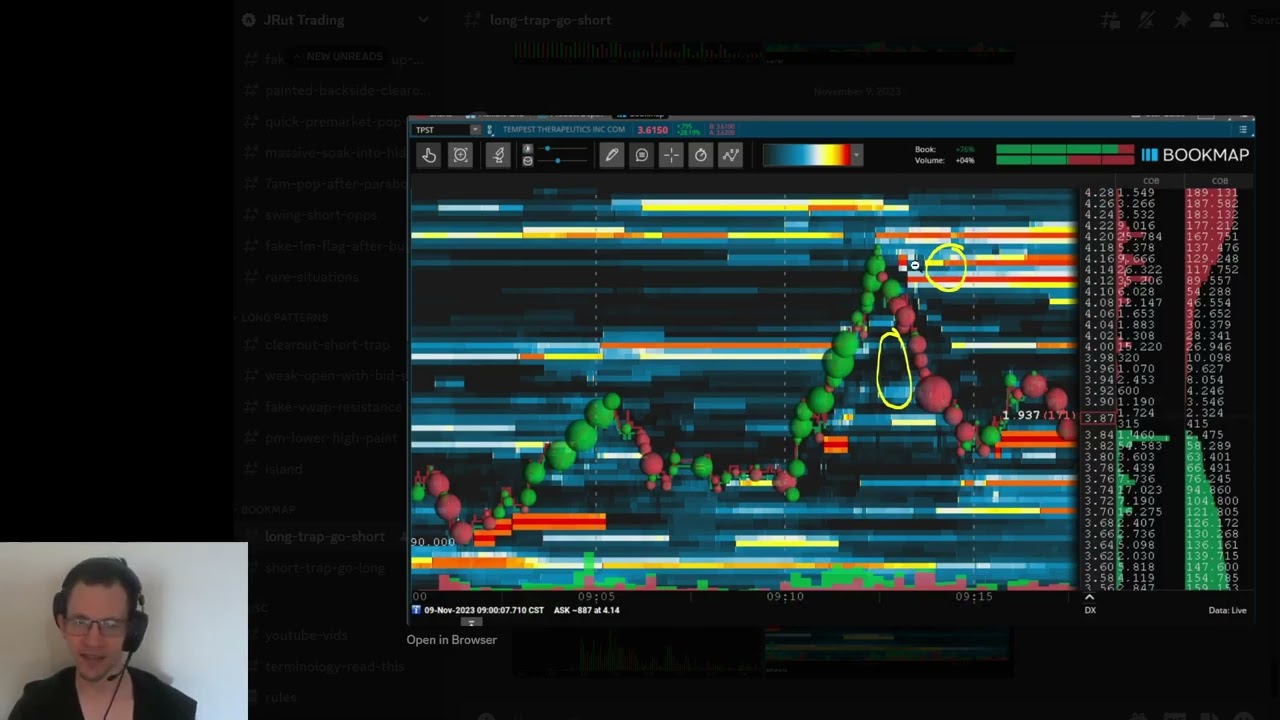The height and width of the screenshot is (720, 1280).
Task: Click the zoom-region tool in Bookmap toolbar
Action: click(460, 155)
